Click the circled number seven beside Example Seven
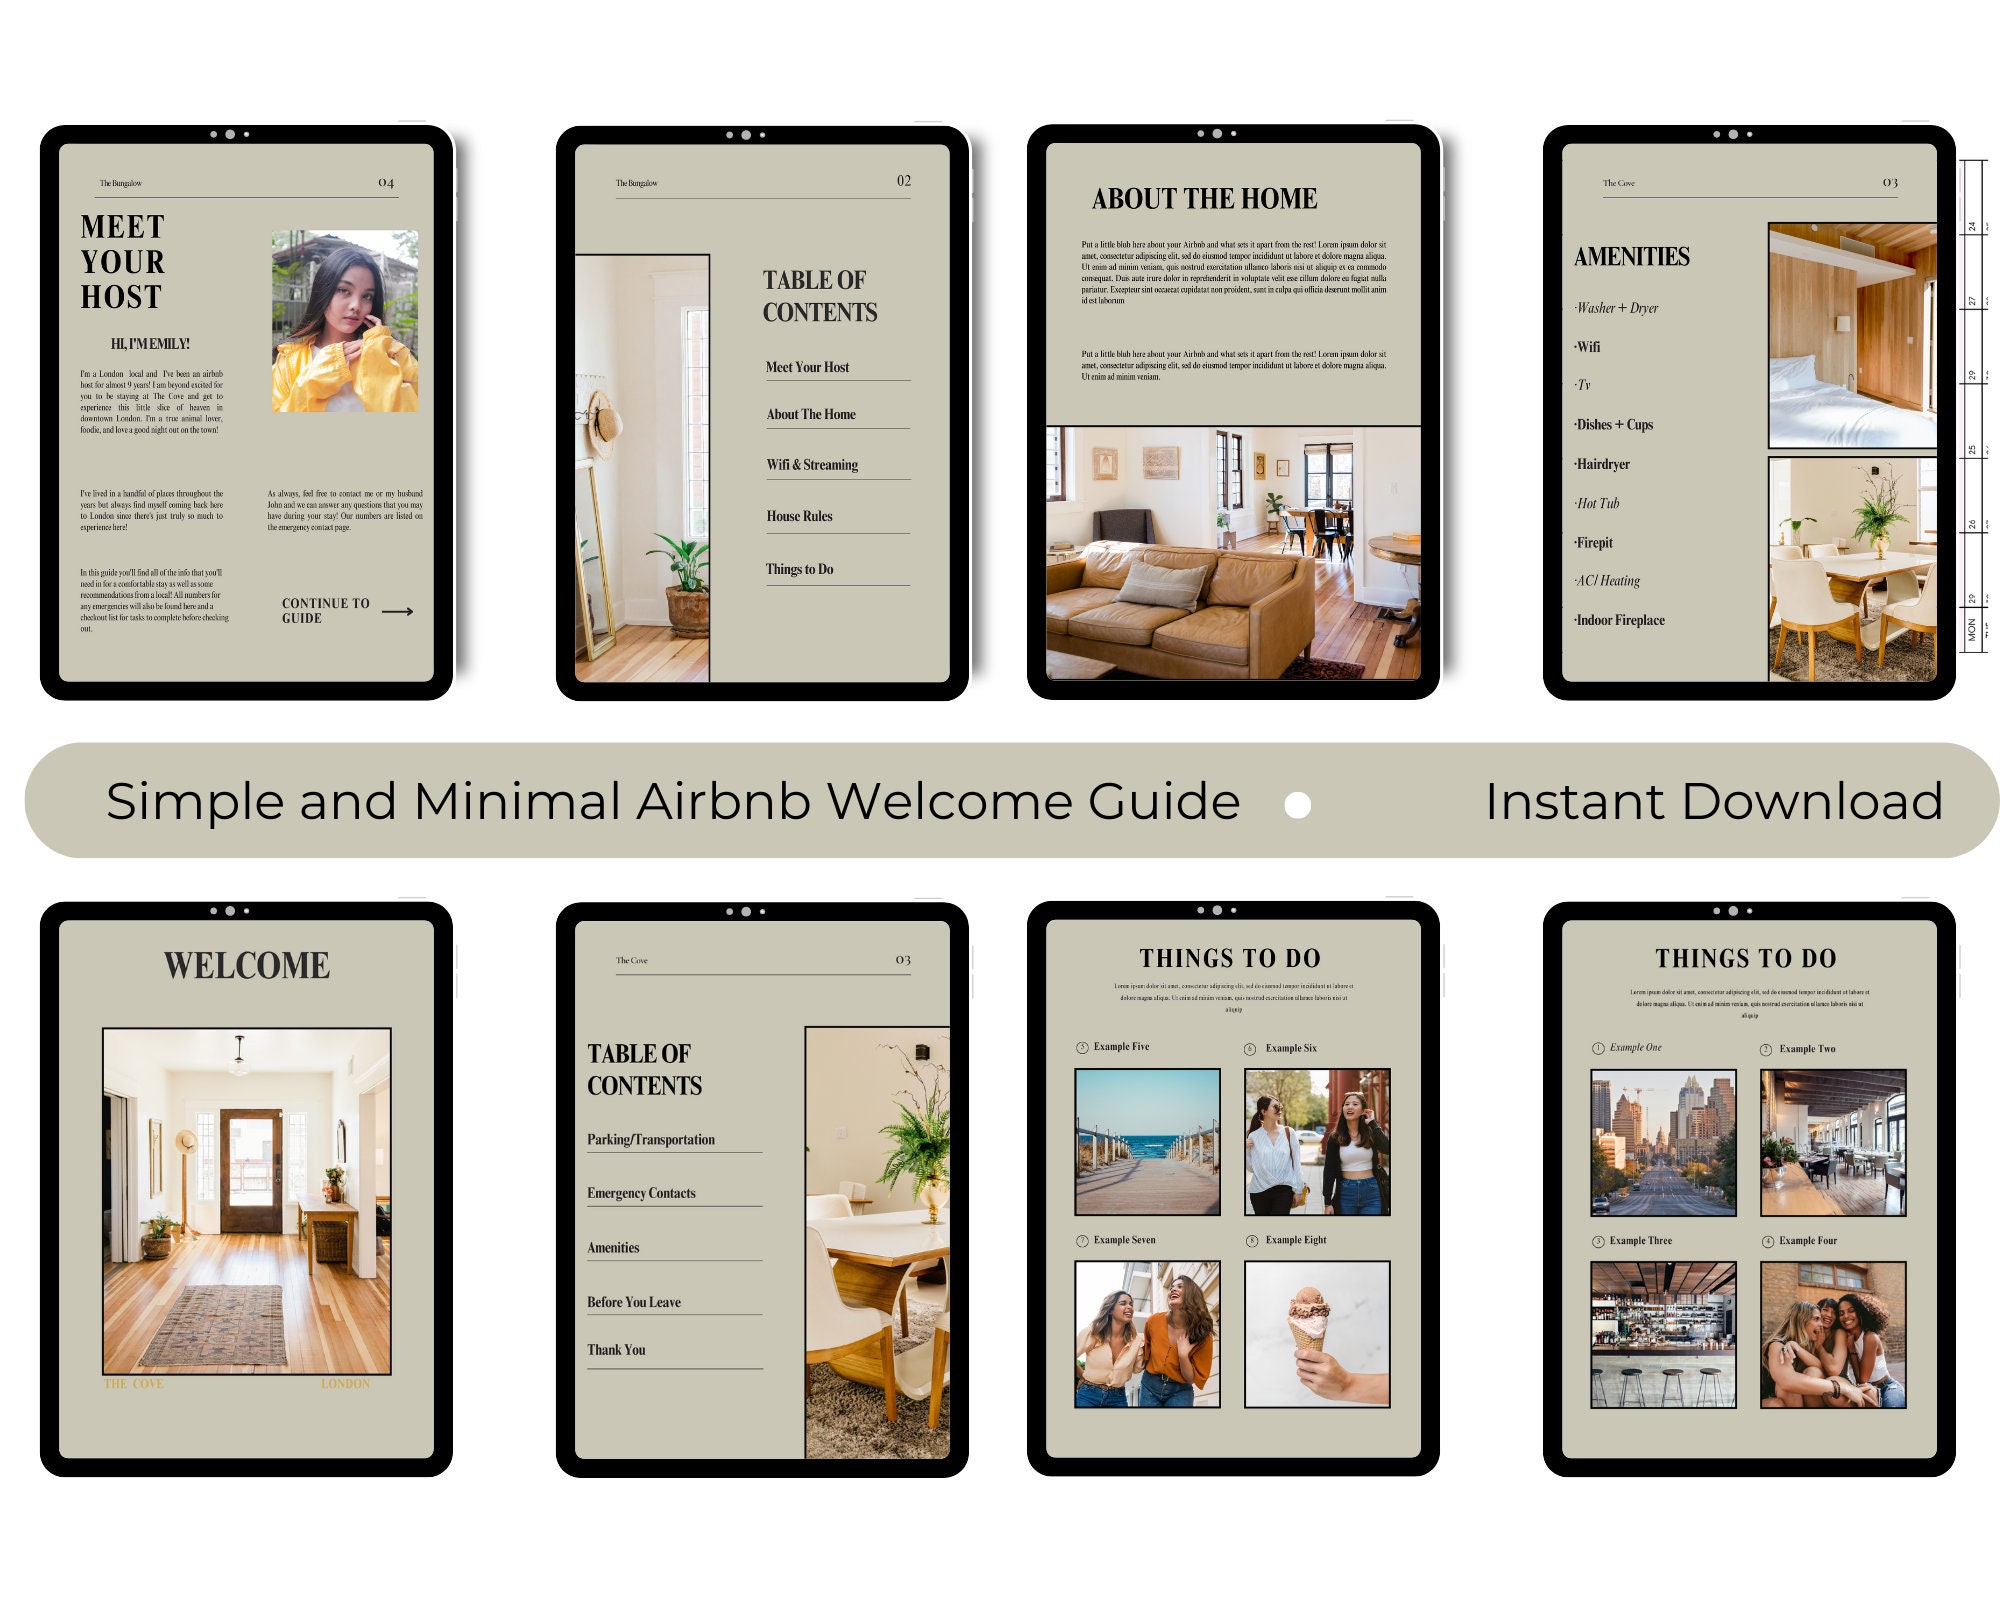The height and width of the screenshot is (1600, 2000). pyautogui.click(x=1083, y=1240)
